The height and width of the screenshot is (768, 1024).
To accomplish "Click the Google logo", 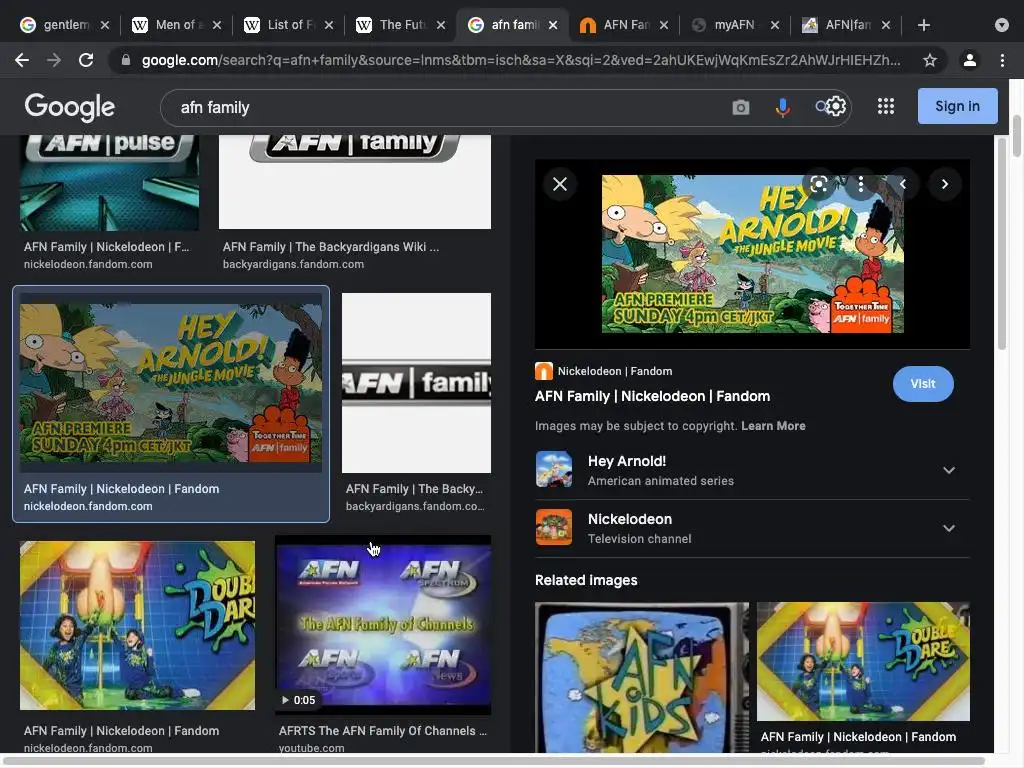I will (69, 107).
